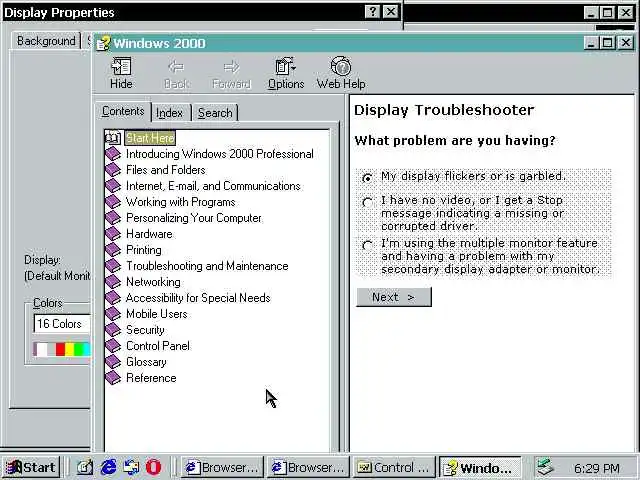Open the Troubleshooting and Maintenance topic

click(207, 266)
